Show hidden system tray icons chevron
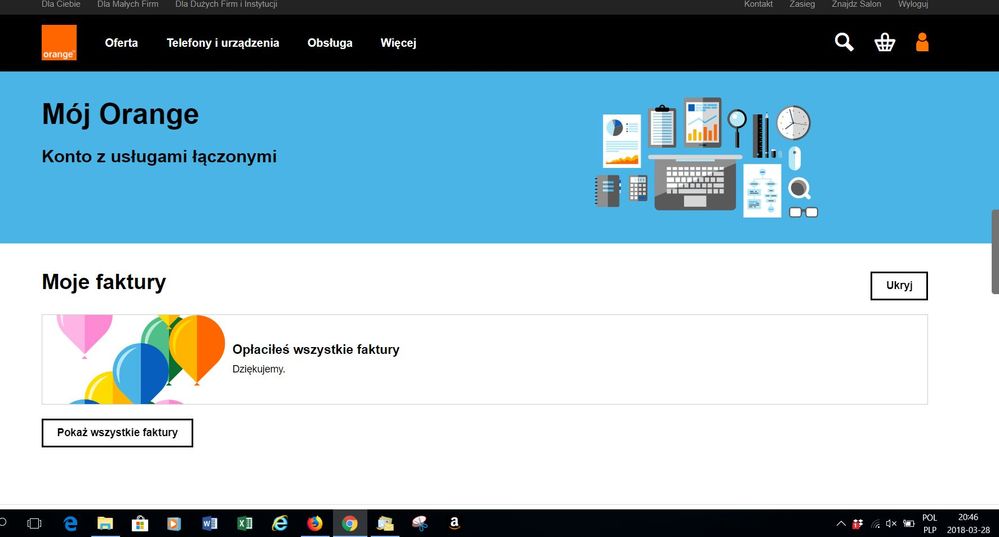Viewport: 999px width, 537px height. [x=840, y=523]
